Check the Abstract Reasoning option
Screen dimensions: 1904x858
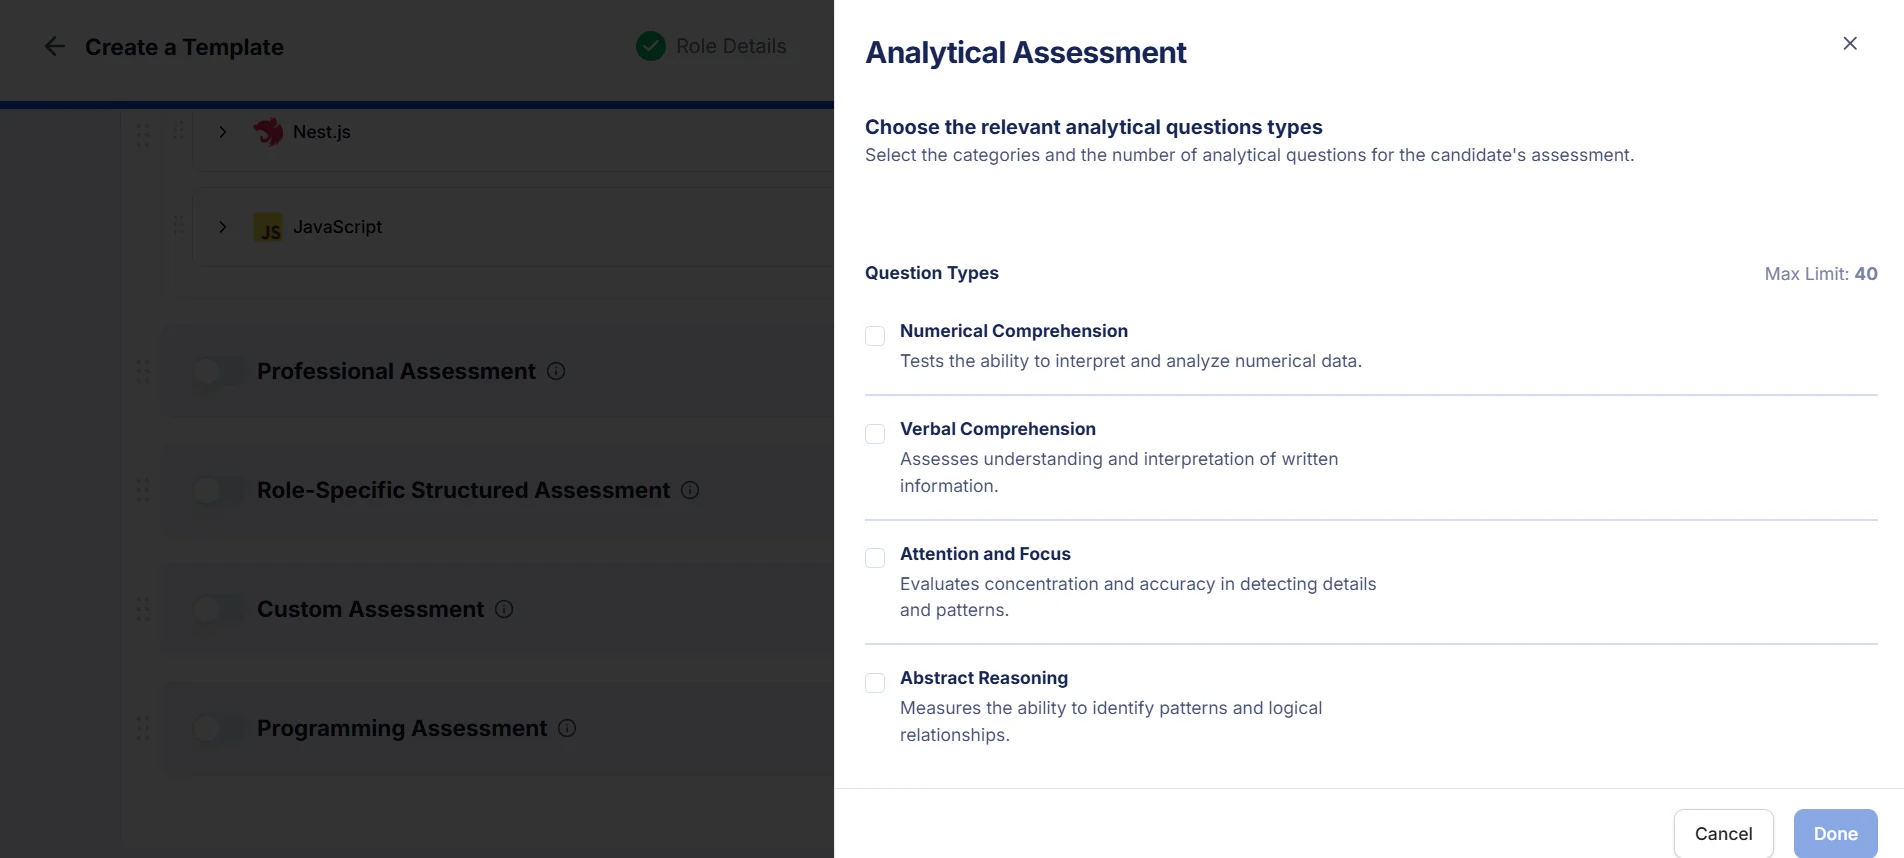tap(875, 683)
